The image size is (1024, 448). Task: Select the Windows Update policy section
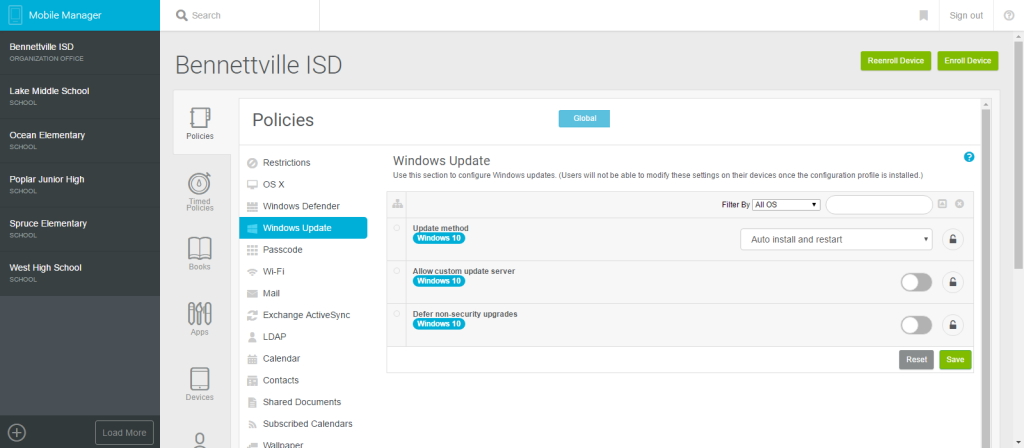point(303,228)
